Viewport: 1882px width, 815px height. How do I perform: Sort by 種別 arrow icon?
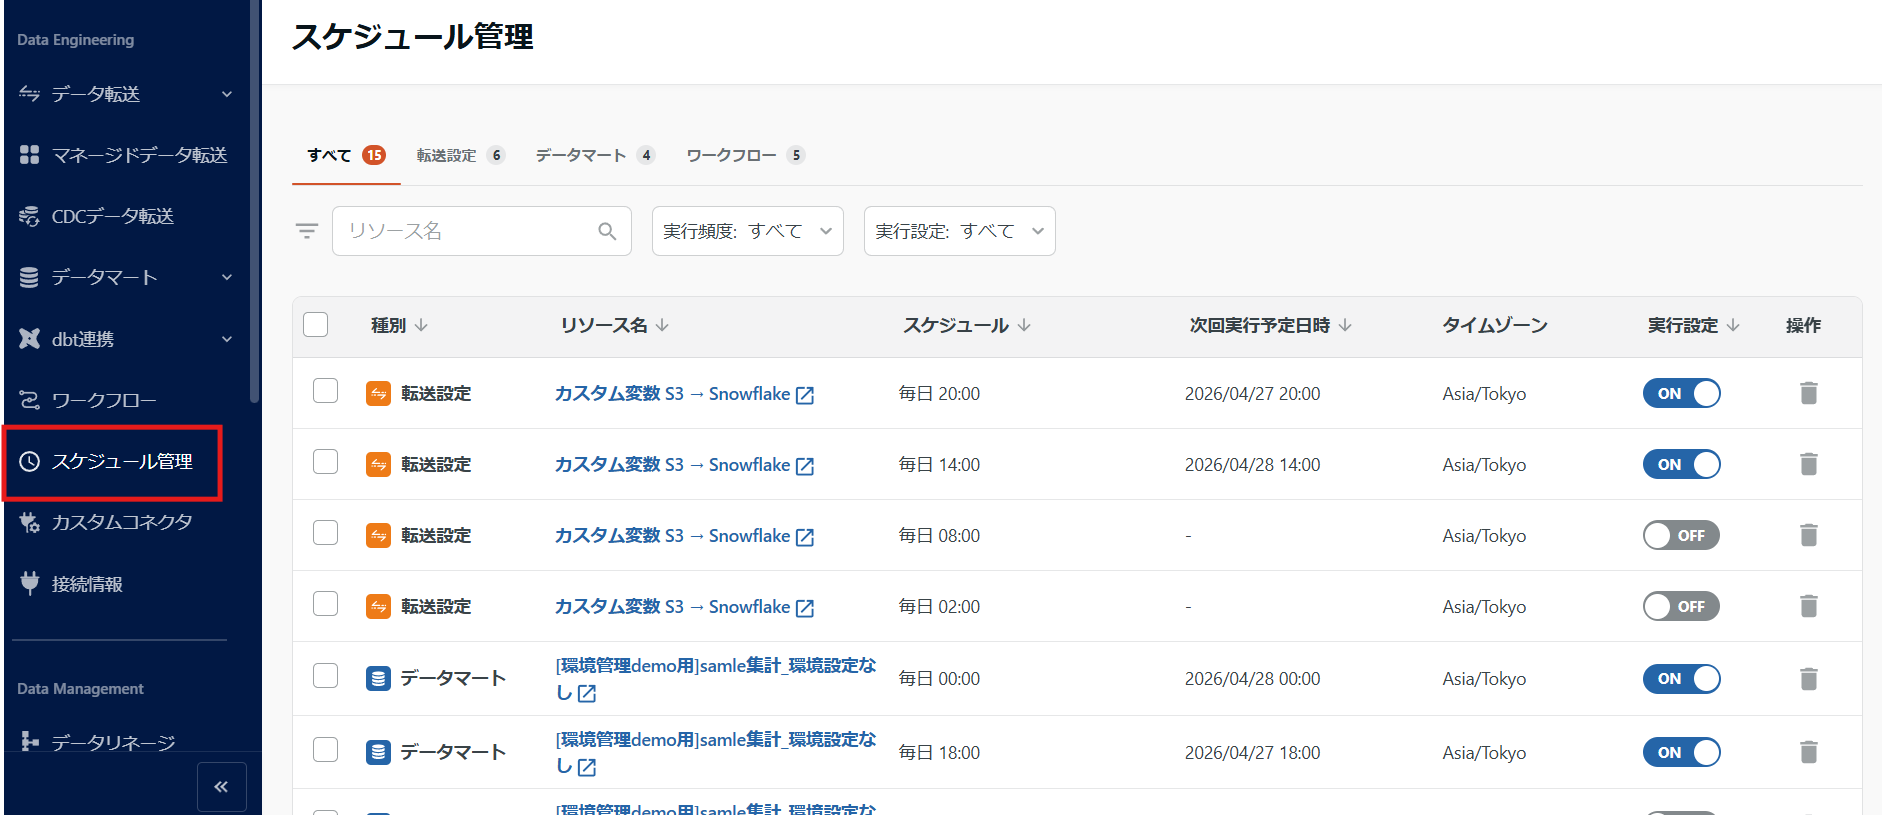pos(421,325)
